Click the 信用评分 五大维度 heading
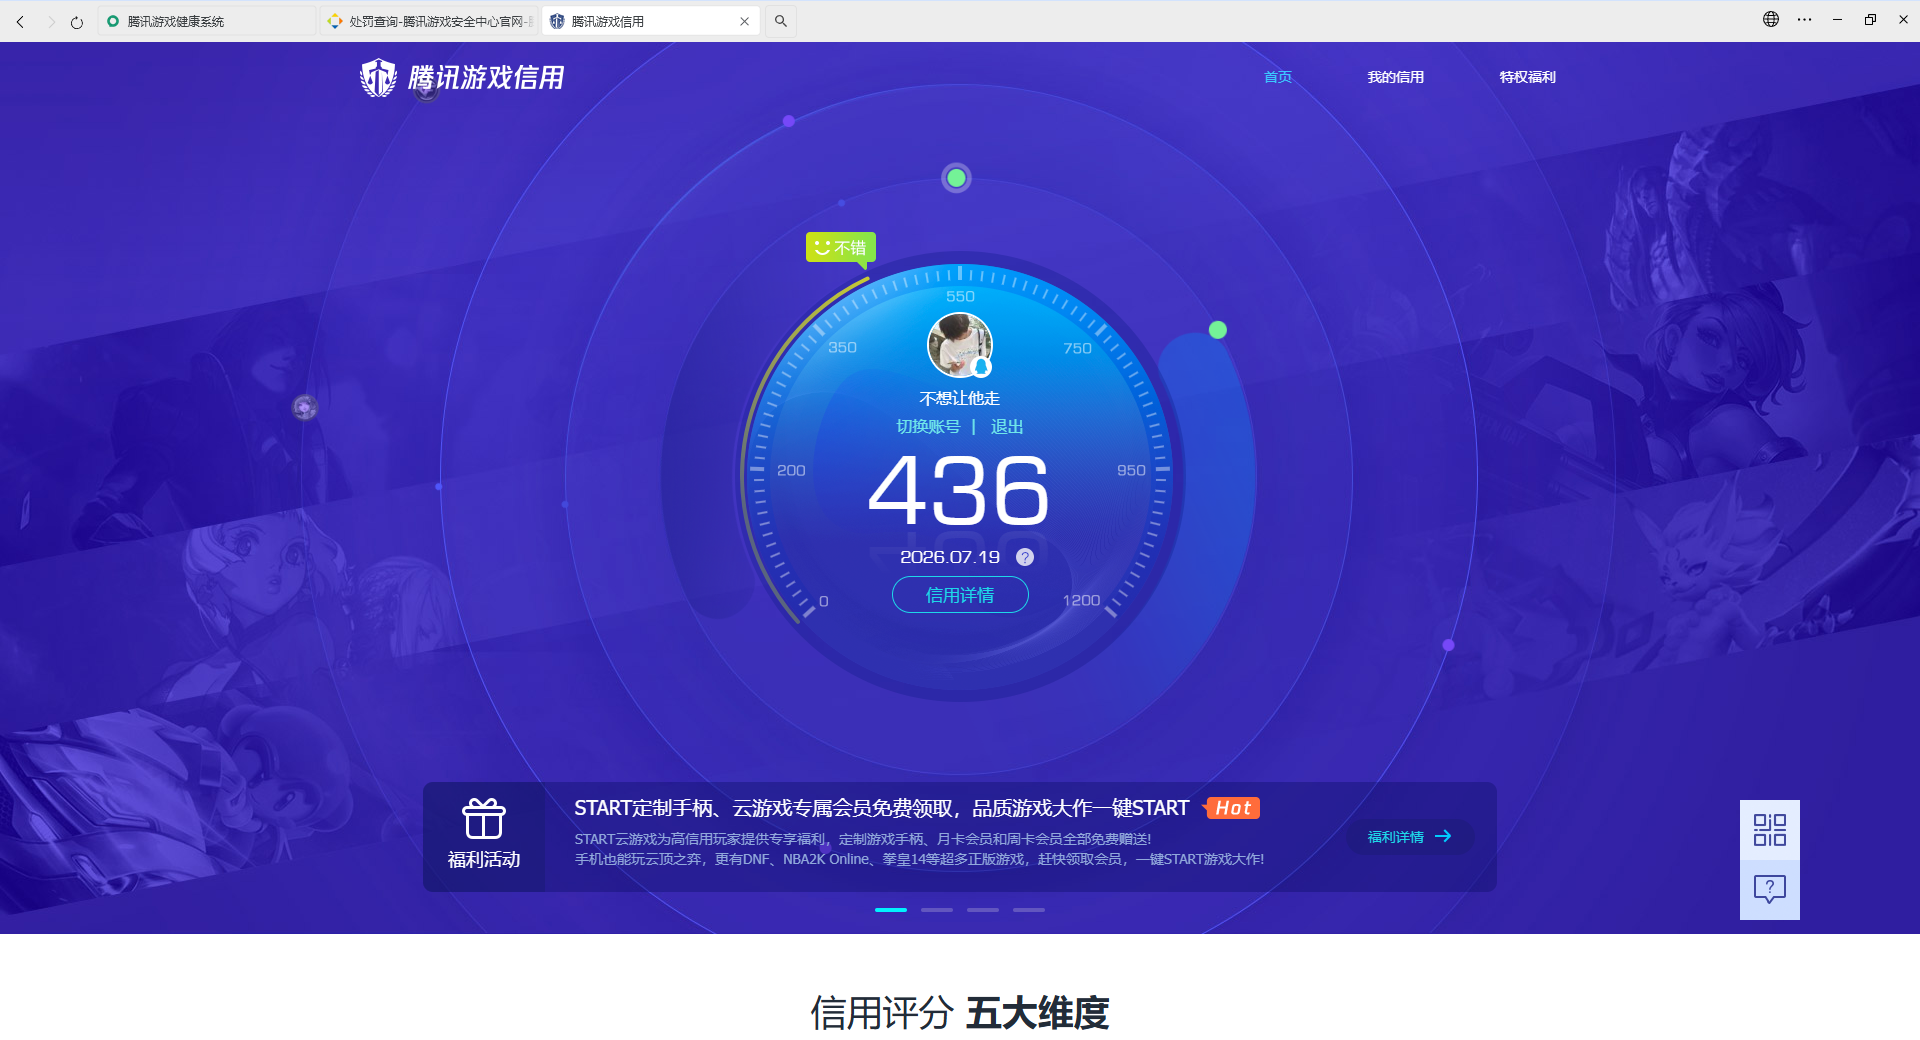Image resolution: width=1920 pixels, height=1040 pixels. pos(960,1013)
